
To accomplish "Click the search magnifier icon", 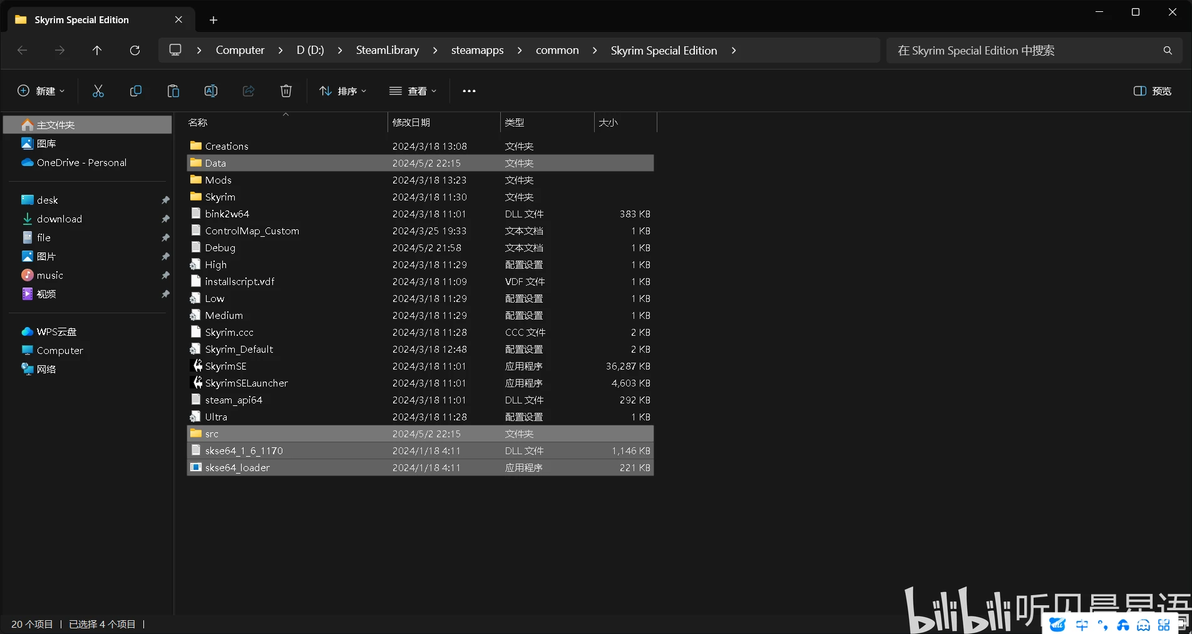I will 1168,51.
